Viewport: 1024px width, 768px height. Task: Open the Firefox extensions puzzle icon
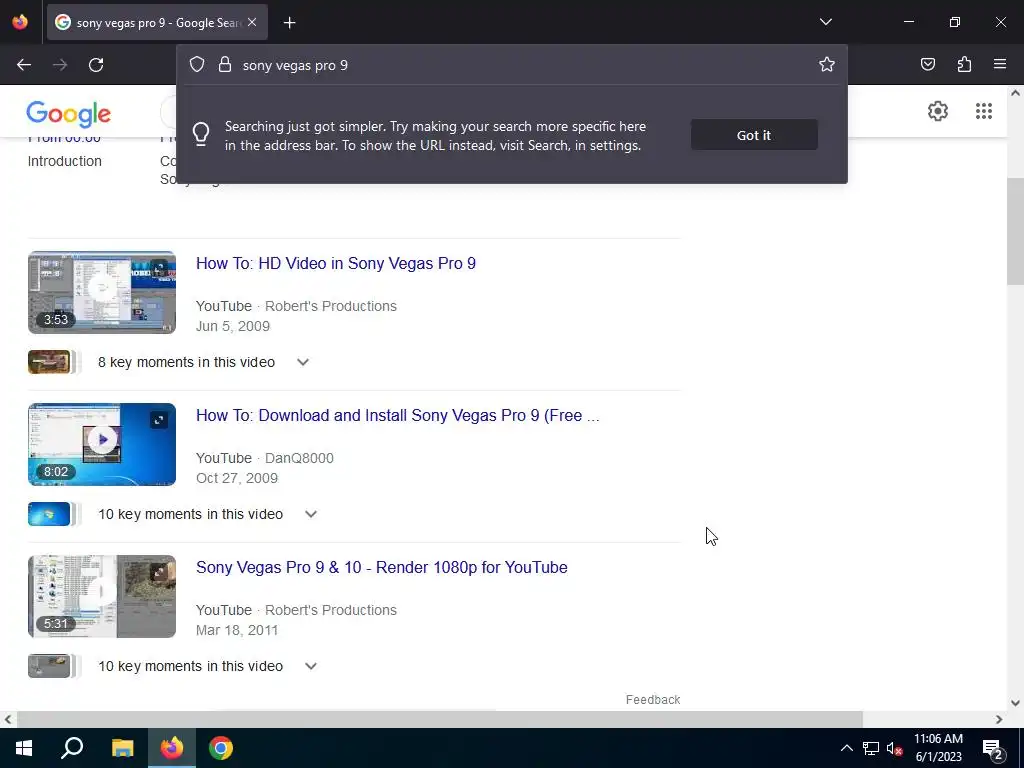point(964,64)
